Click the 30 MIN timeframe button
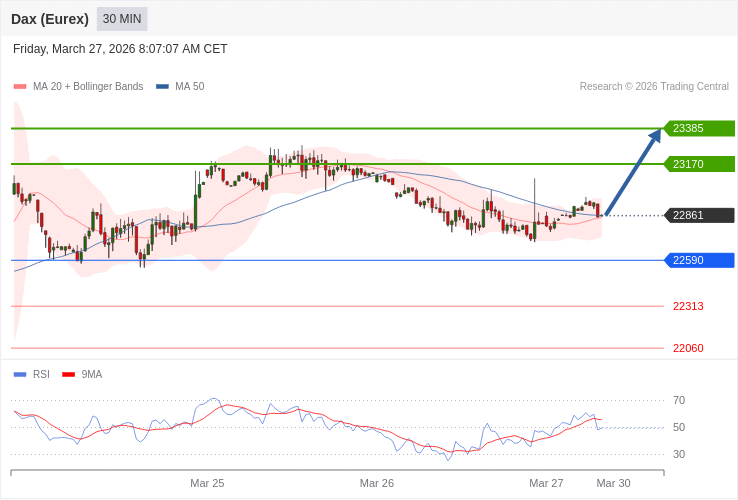Screen dimensions: 738x500 click(122, 19)
